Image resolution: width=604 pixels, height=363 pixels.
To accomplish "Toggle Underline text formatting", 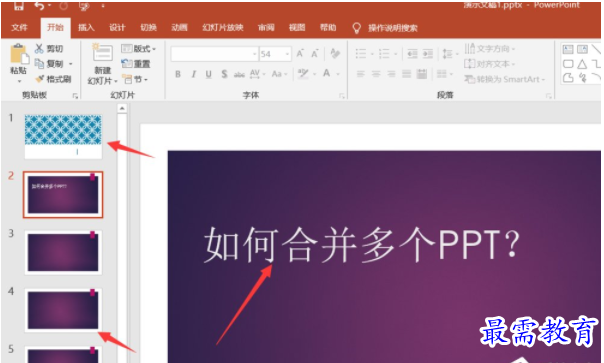I will (208, 74).
